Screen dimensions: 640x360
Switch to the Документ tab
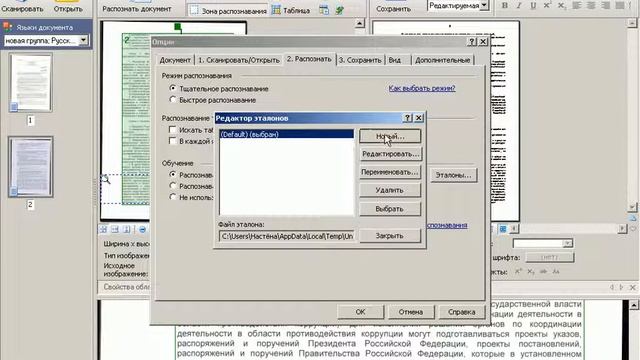(x=175, y=60)
